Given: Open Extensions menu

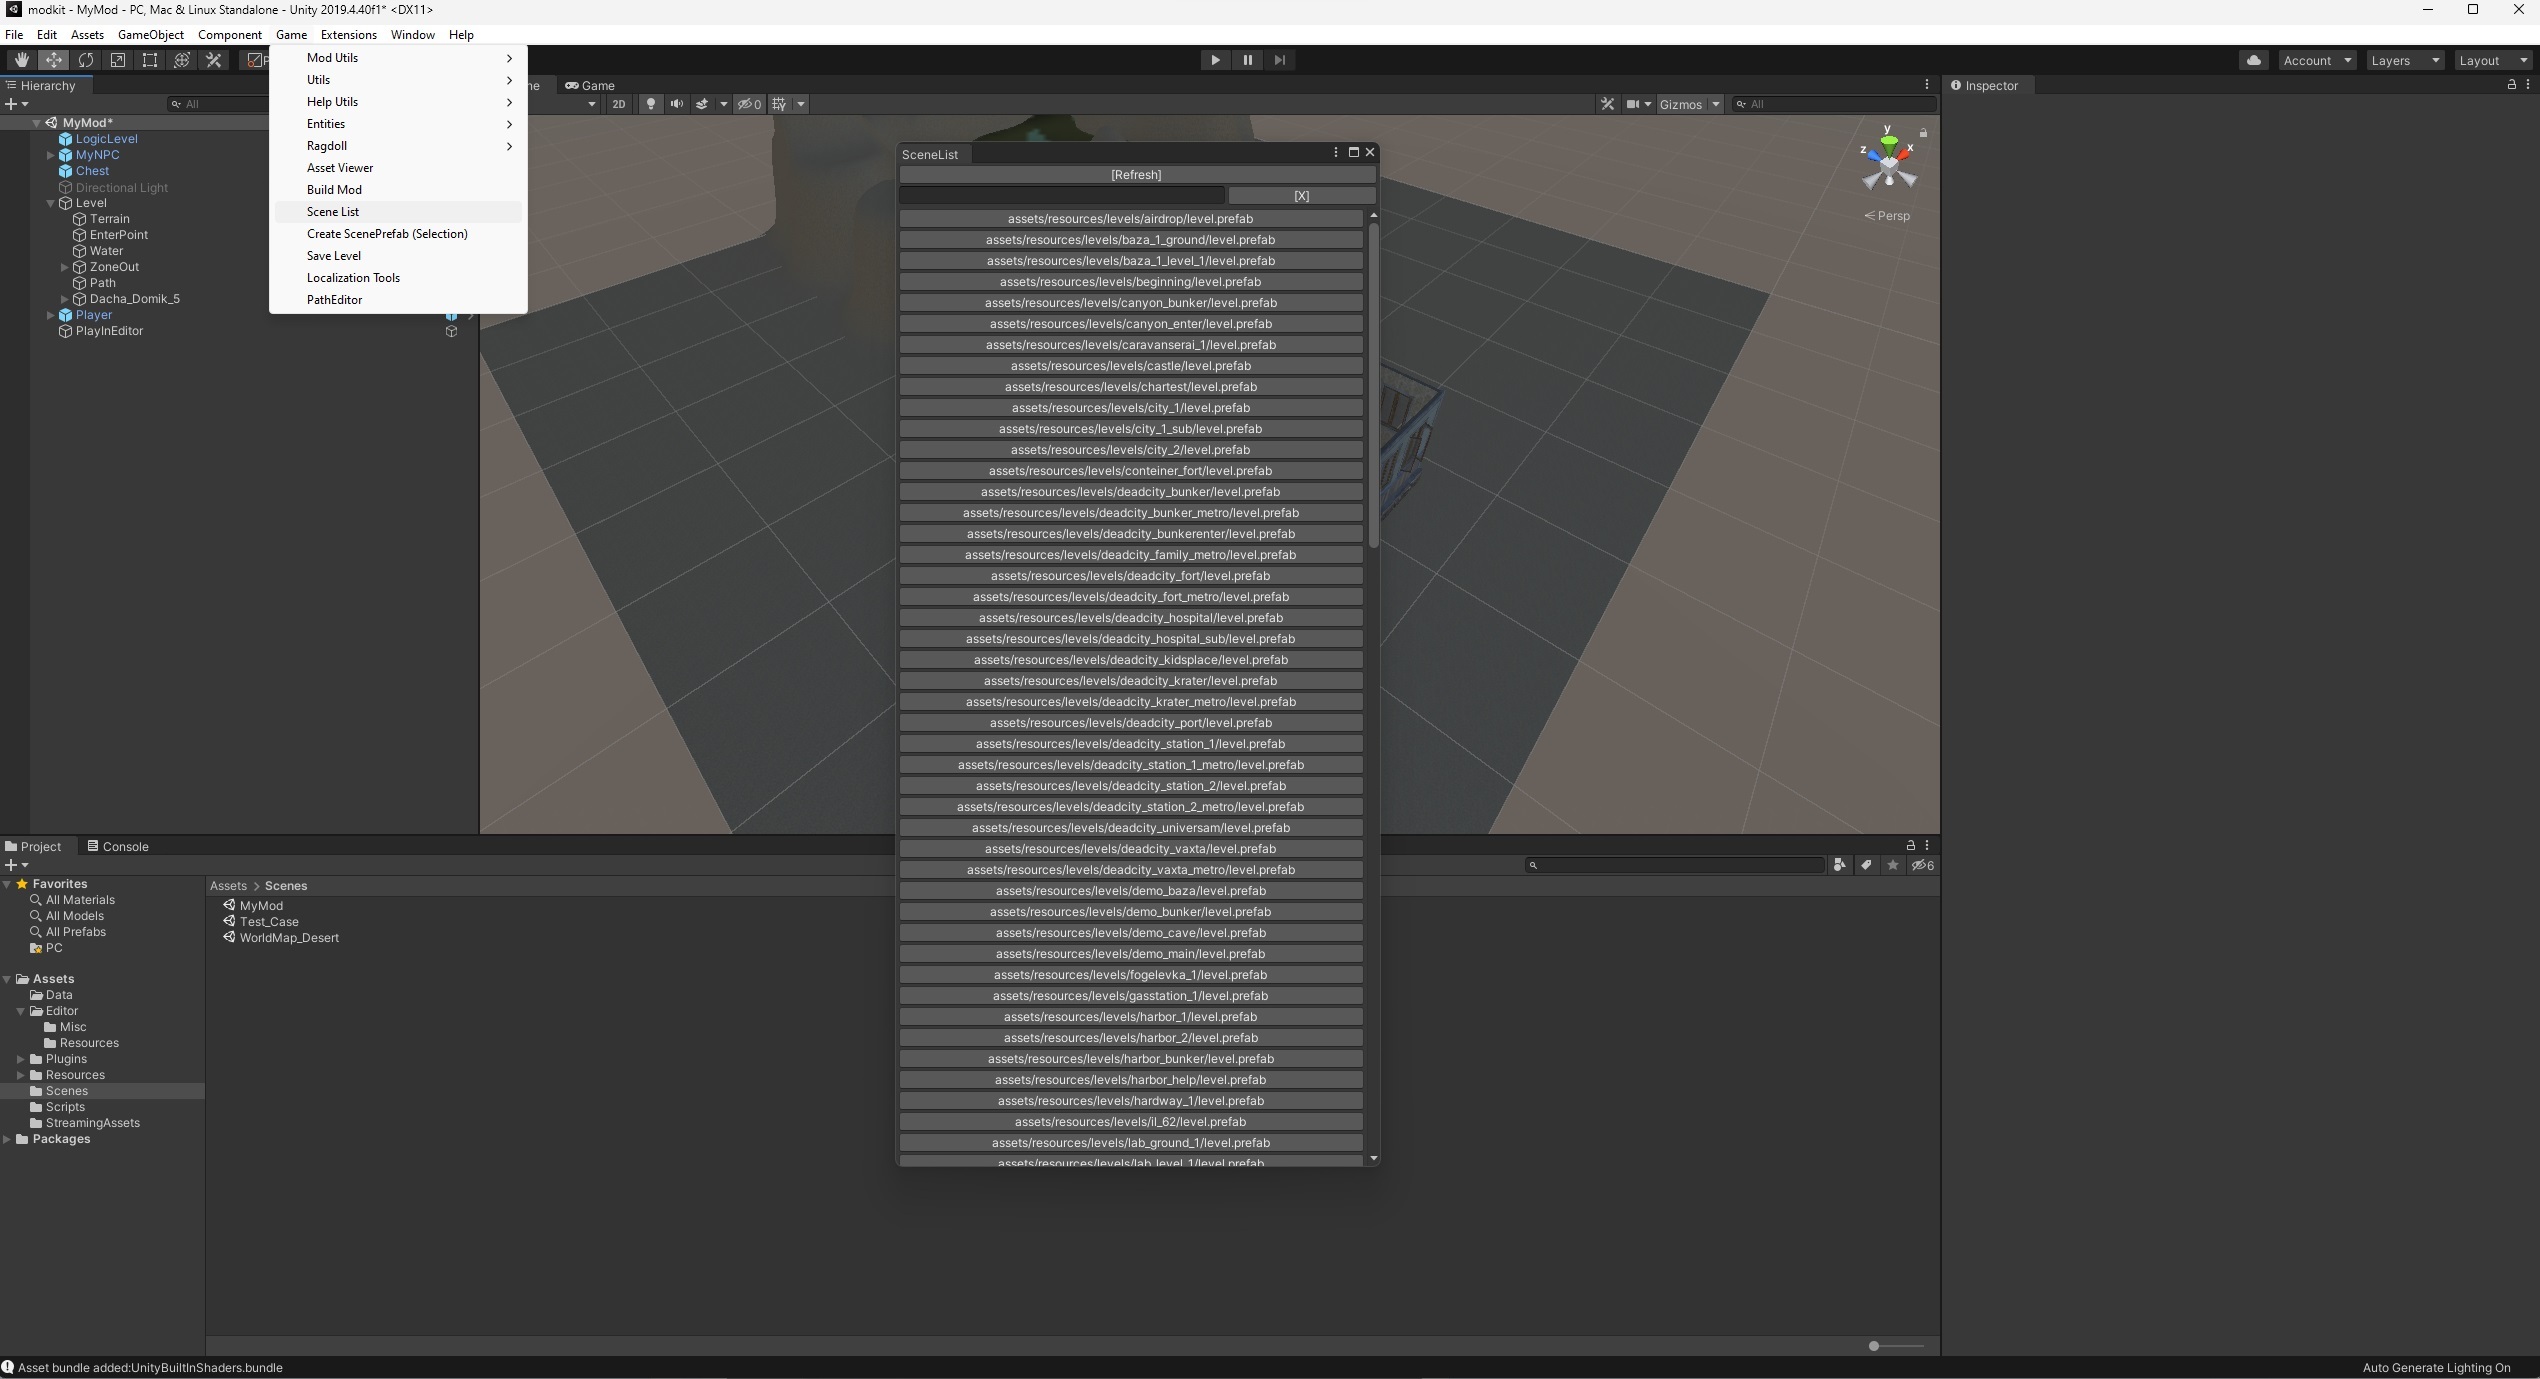Looking at the screenshot, I should (x=348, y=35).
